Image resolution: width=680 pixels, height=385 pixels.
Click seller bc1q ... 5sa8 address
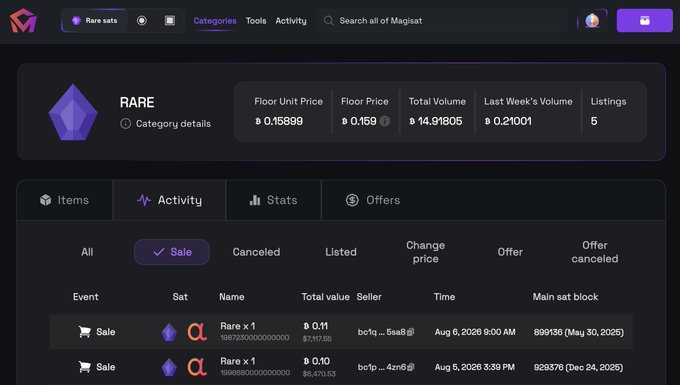pos(382,332)
